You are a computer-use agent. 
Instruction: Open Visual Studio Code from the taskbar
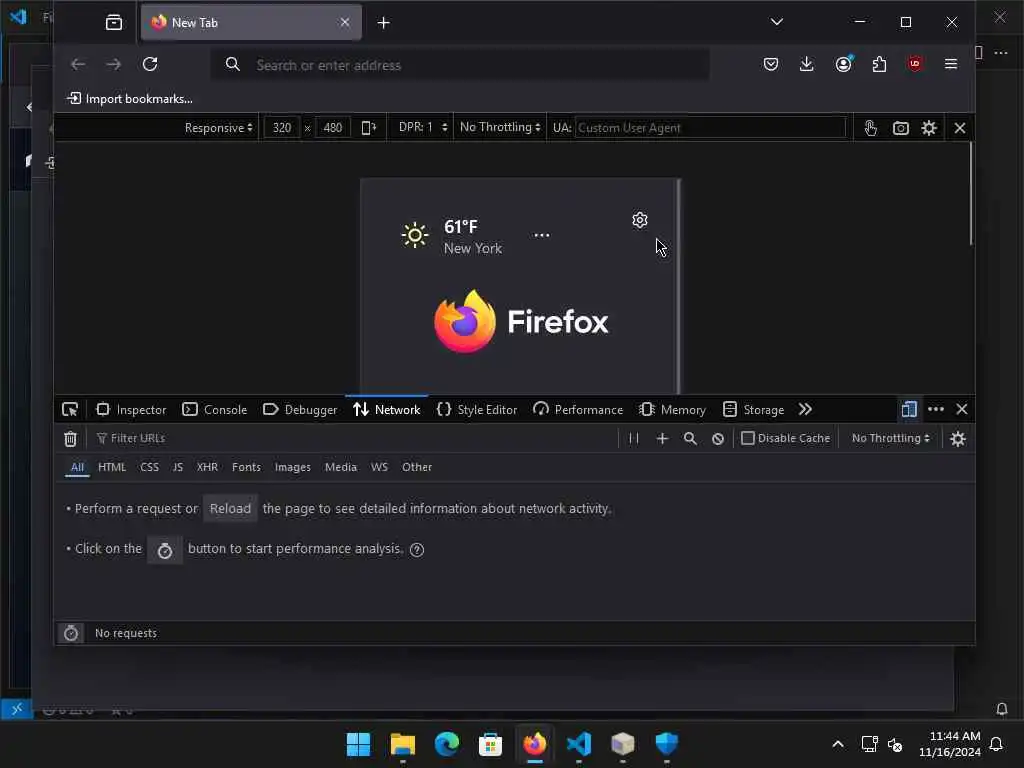[579, 744]
